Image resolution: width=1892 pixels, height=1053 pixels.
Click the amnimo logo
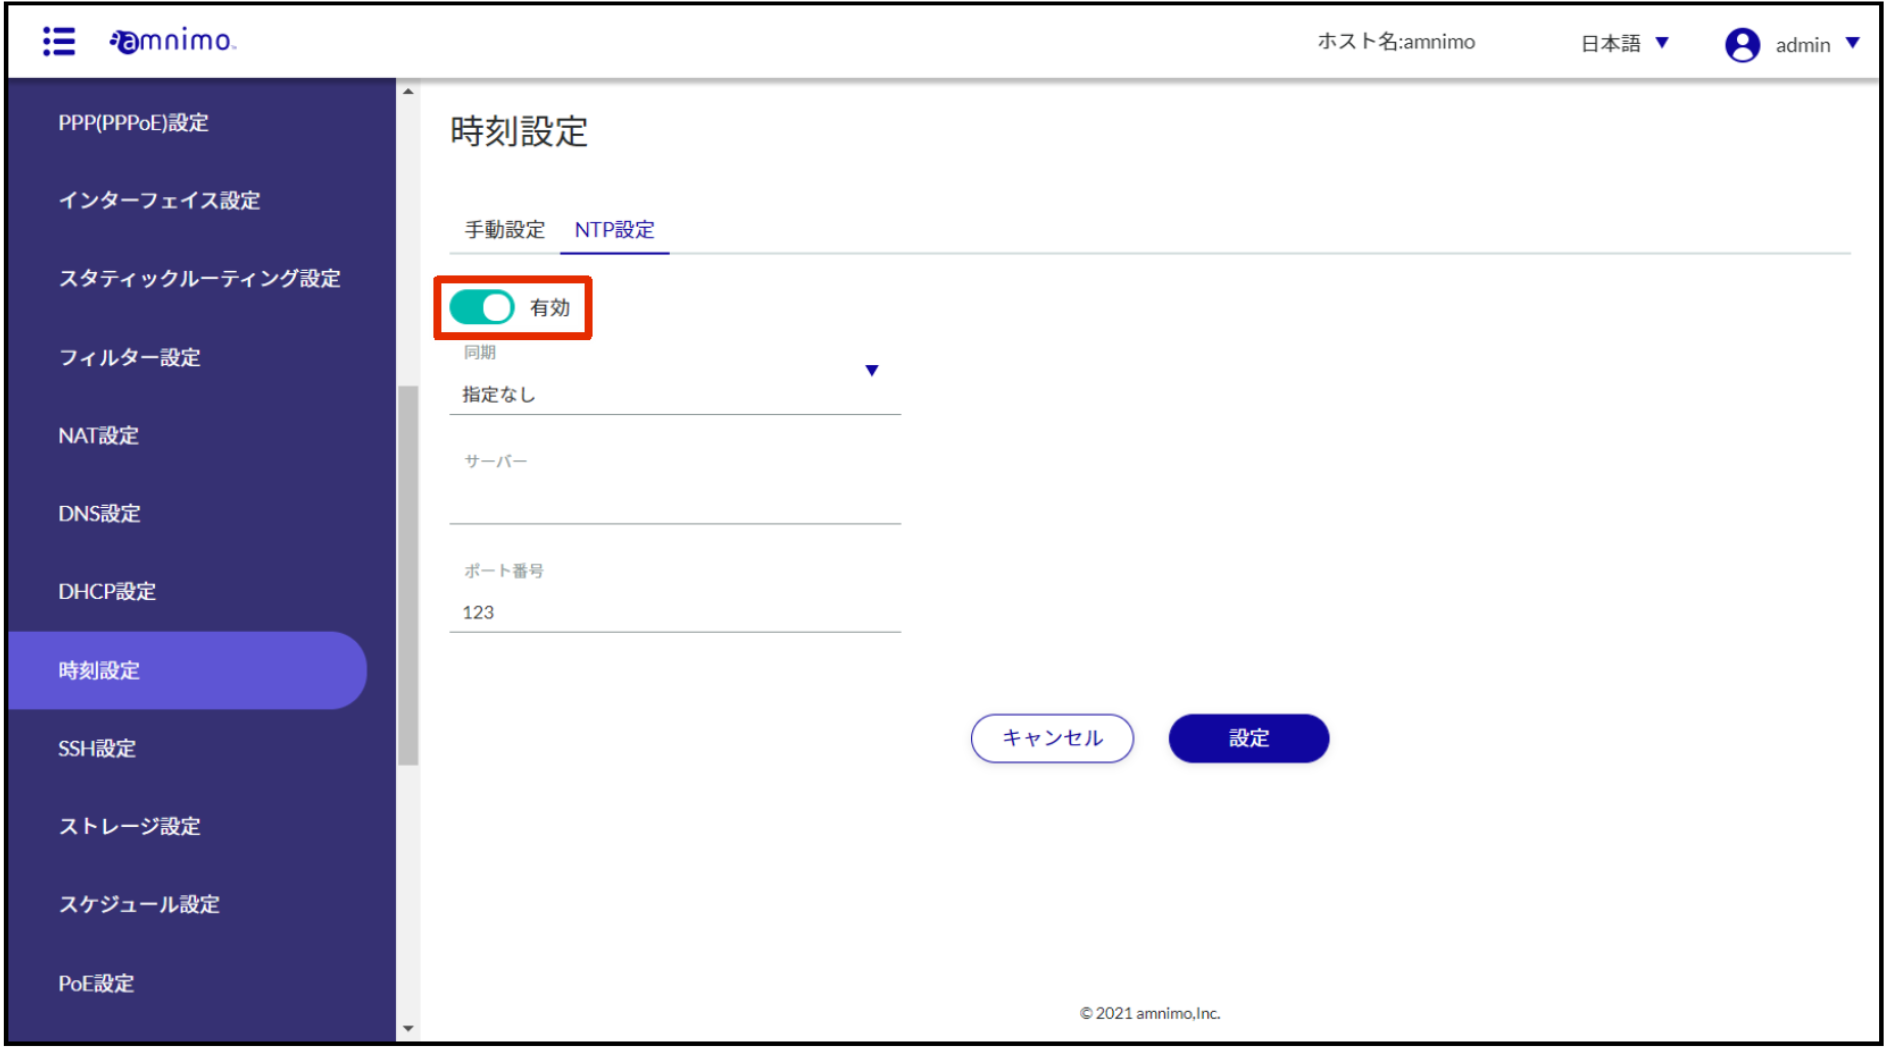point(172,41)
